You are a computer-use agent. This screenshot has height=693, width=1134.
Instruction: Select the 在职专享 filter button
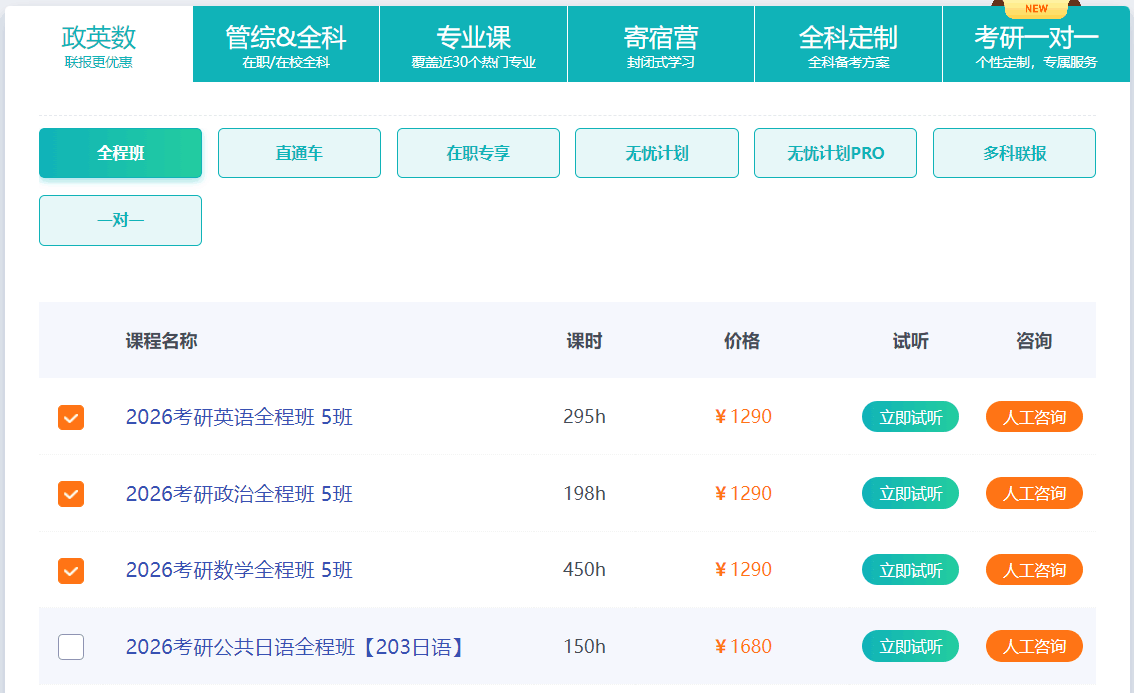pos(478,153)
